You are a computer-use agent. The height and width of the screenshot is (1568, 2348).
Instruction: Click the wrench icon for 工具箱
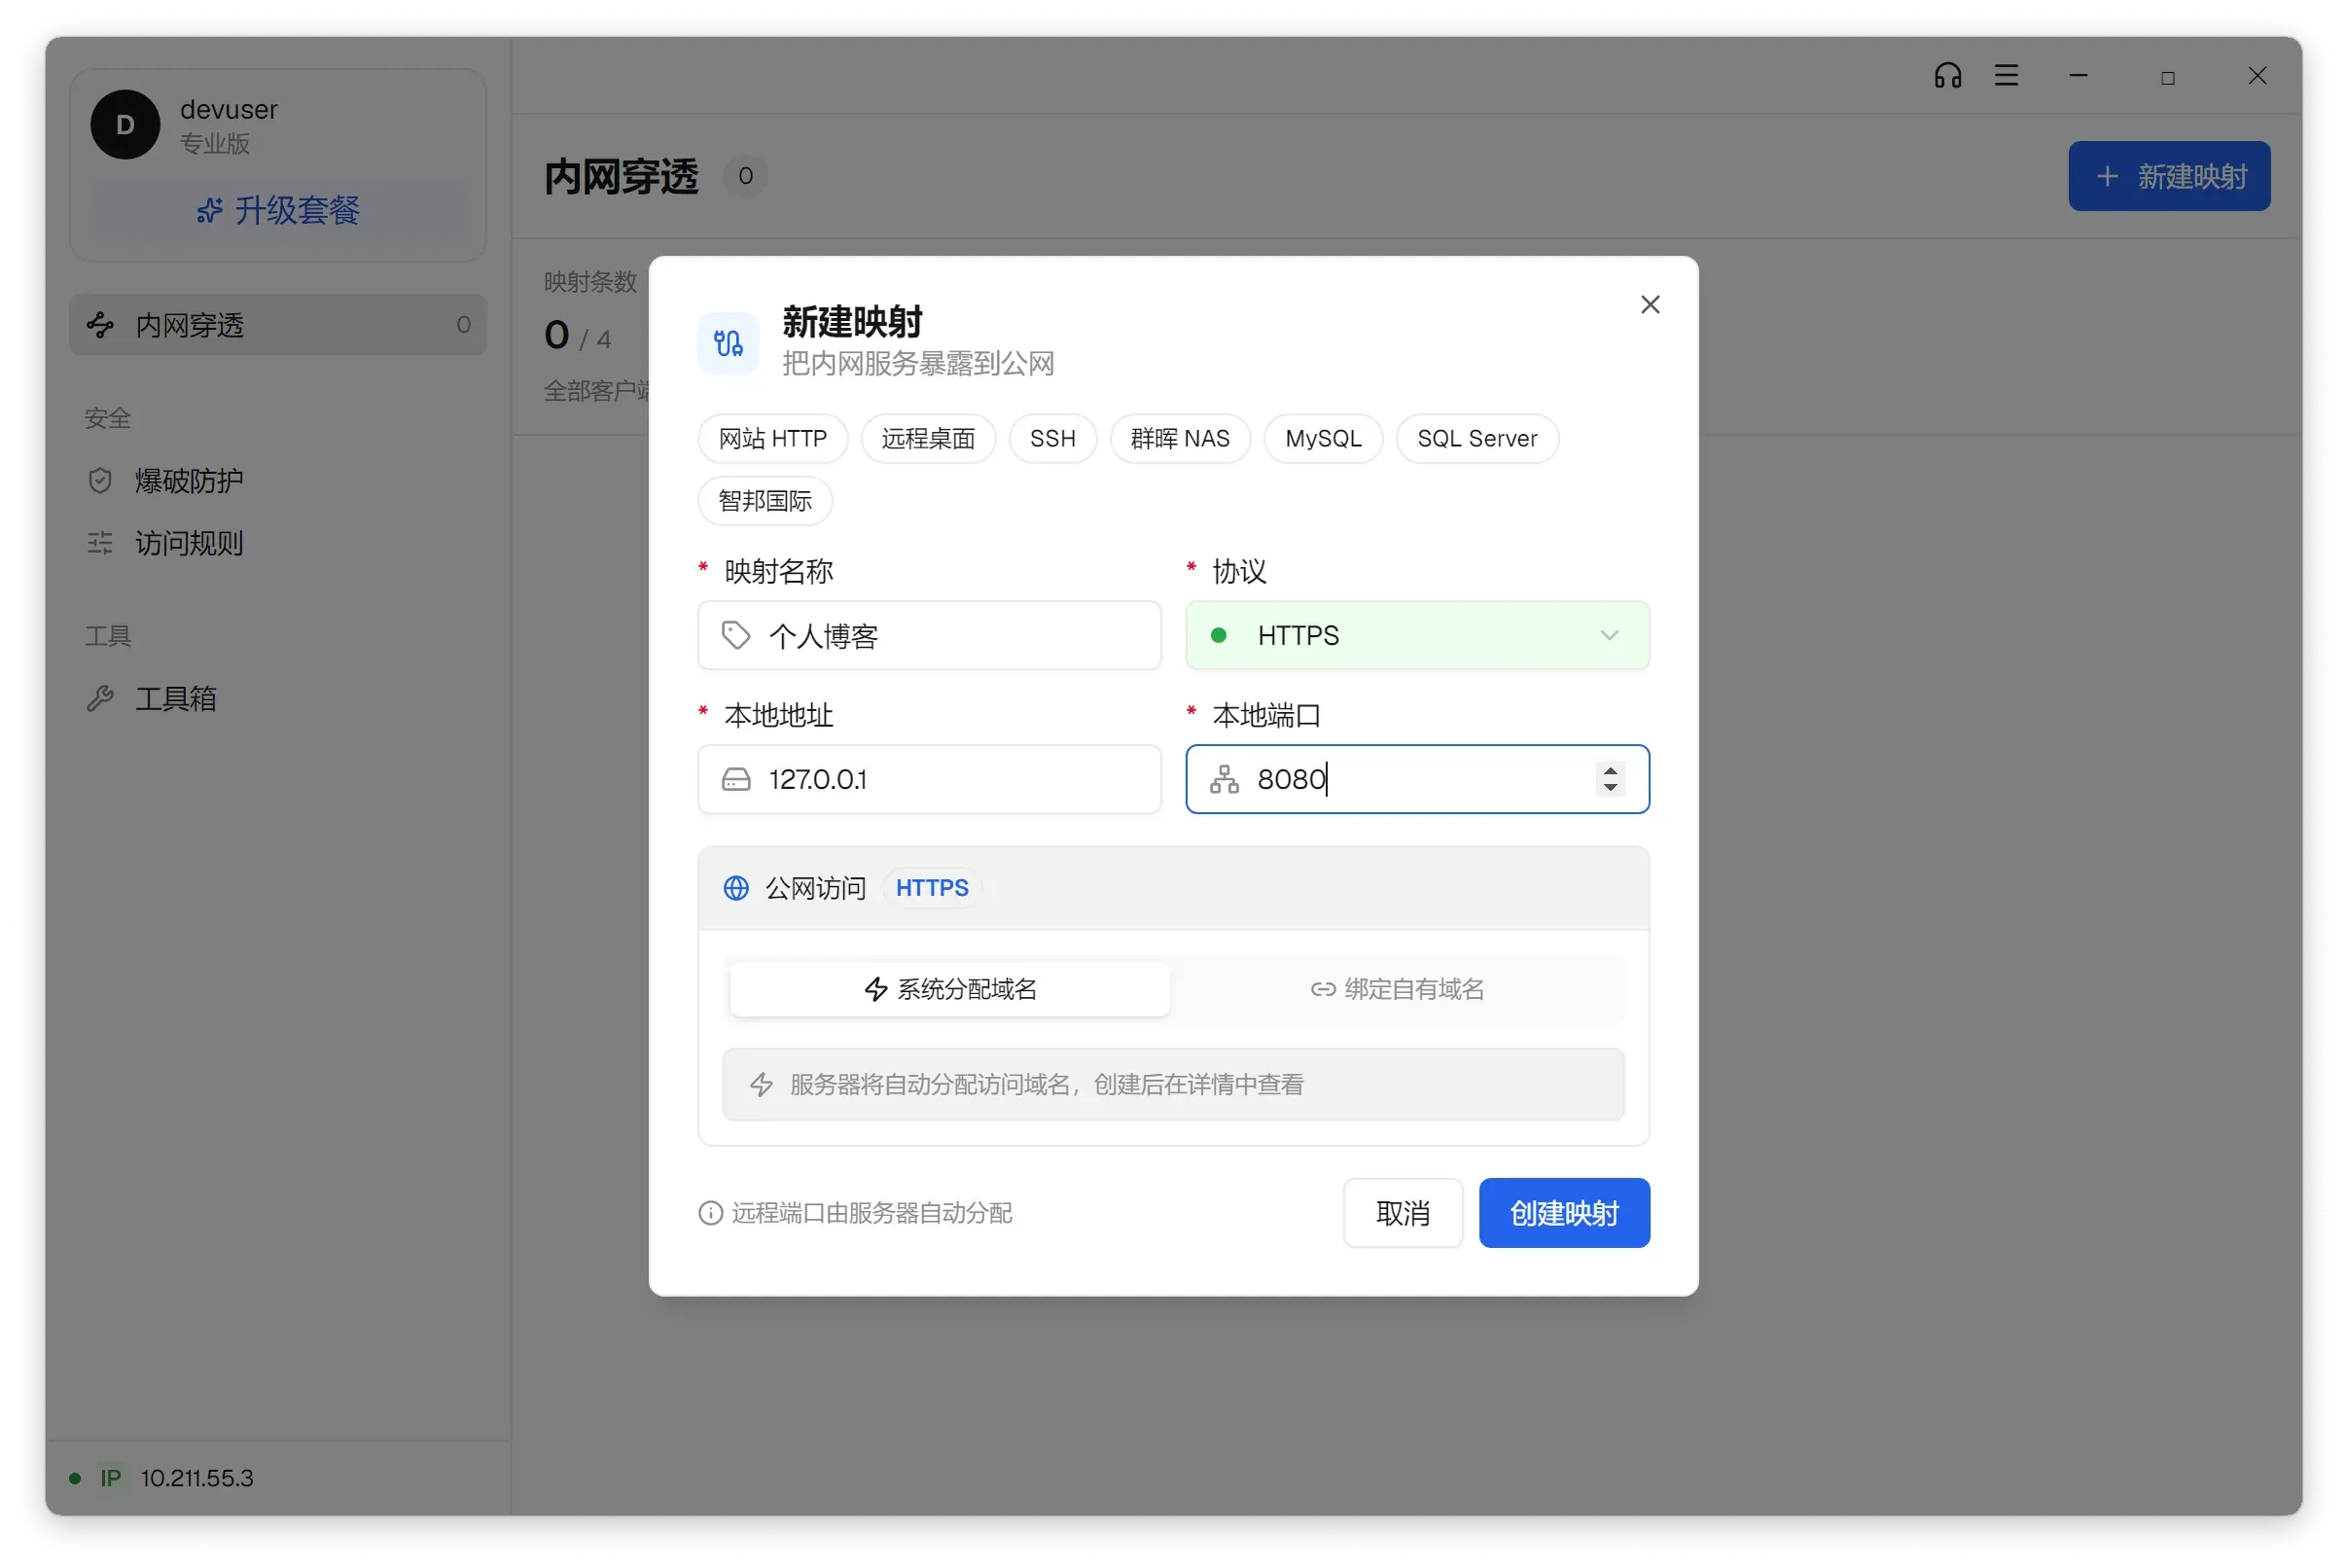[100, 698]
